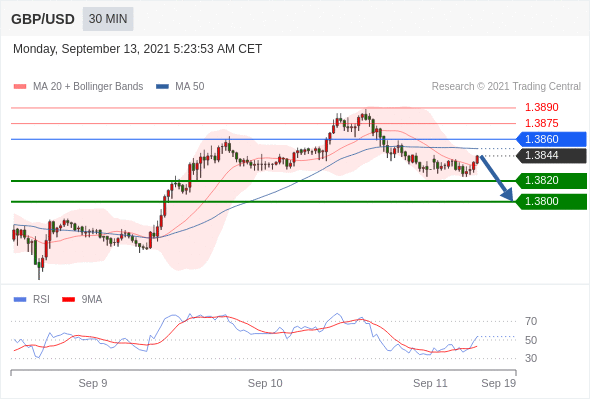Click the Sep 10 date axis label
Image resolution: width=590 pixels, height=400 pixels.
click(265, 383)
